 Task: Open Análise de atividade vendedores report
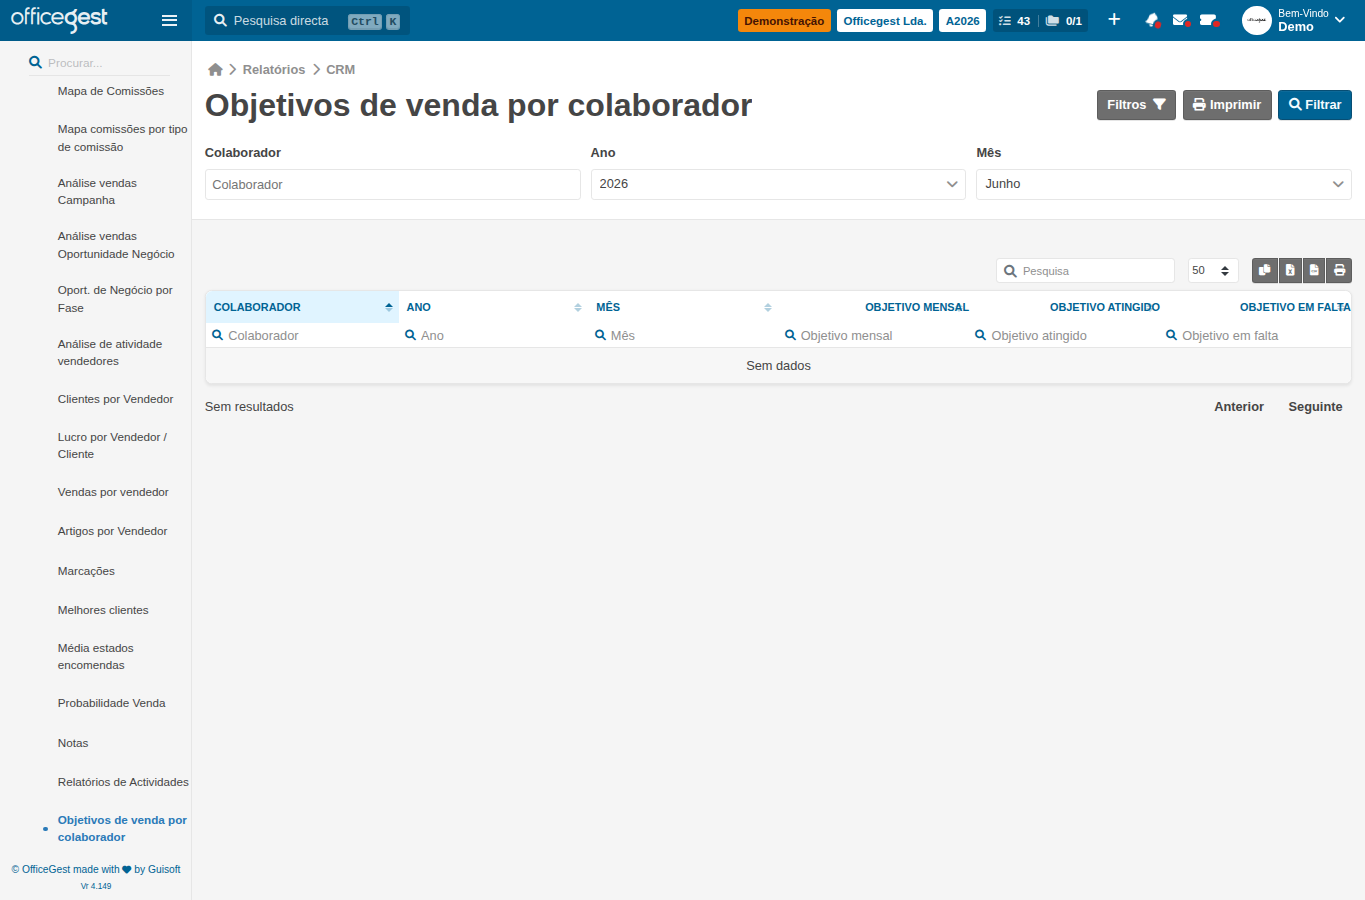coord(110,353)
